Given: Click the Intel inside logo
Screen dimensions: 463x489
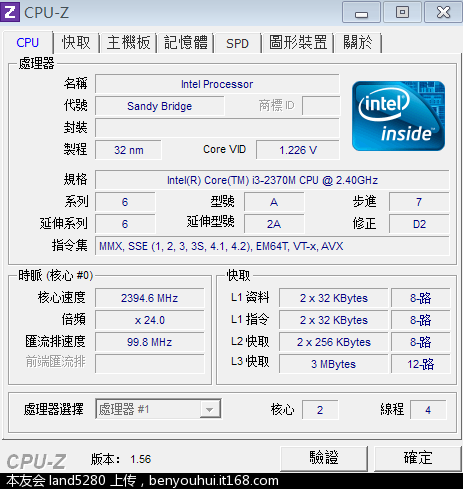Looking at the screenshot, I should point(398,116).
